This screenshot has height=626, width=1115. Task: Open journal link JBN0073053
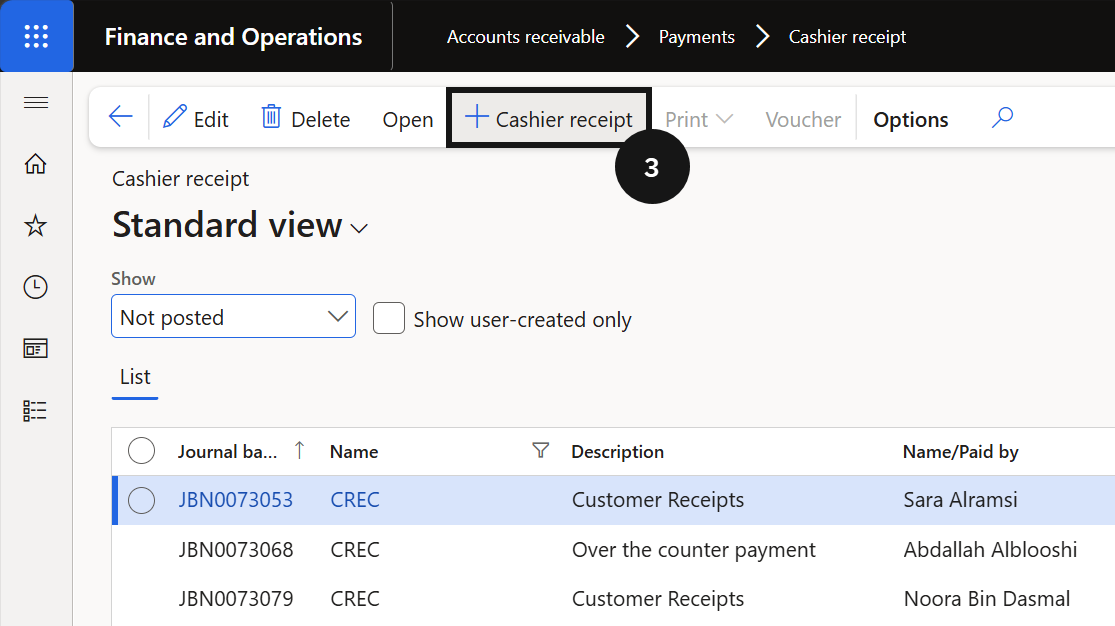pos(235,500)
